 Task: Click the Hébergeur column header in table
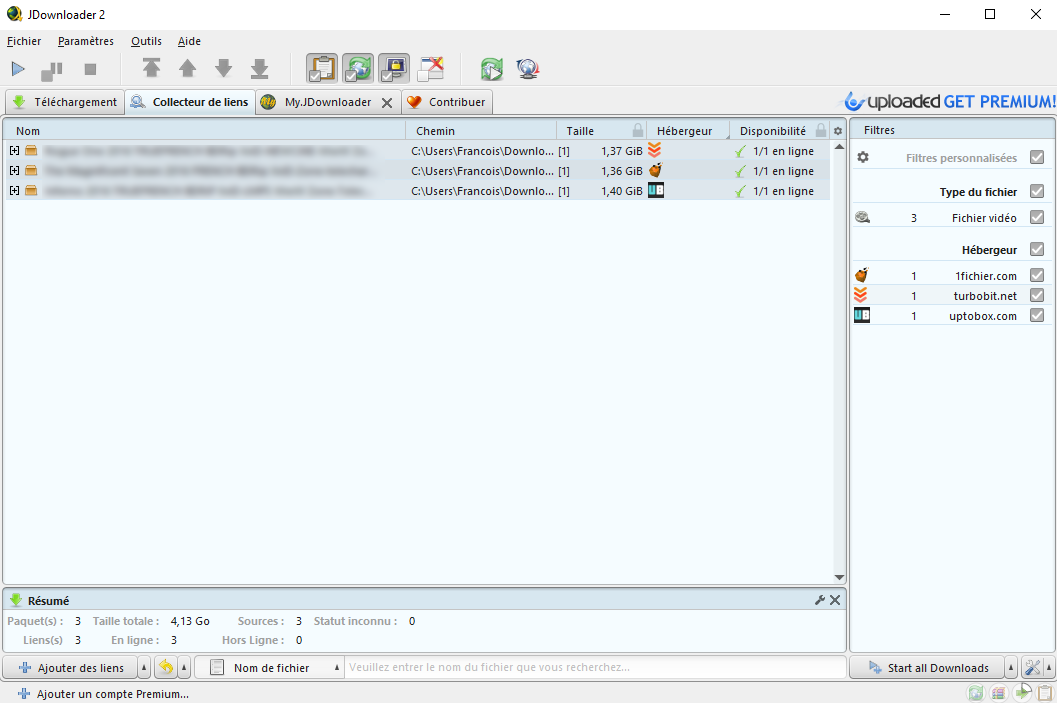point(688,131)
